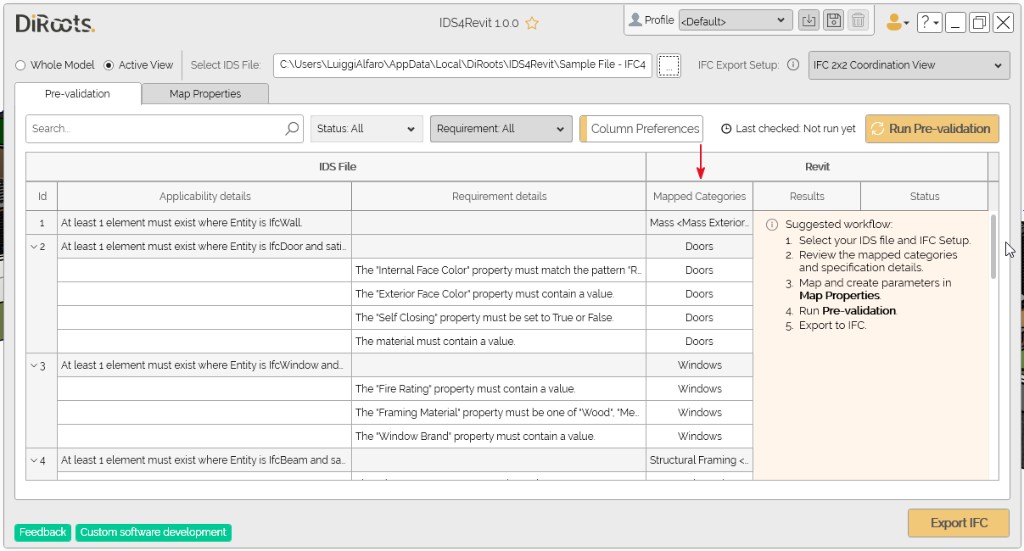Click the vertical scrollbar of the Results panel
The height and width of the screenshot is (551, 1024).
click(x=993, y=247)
